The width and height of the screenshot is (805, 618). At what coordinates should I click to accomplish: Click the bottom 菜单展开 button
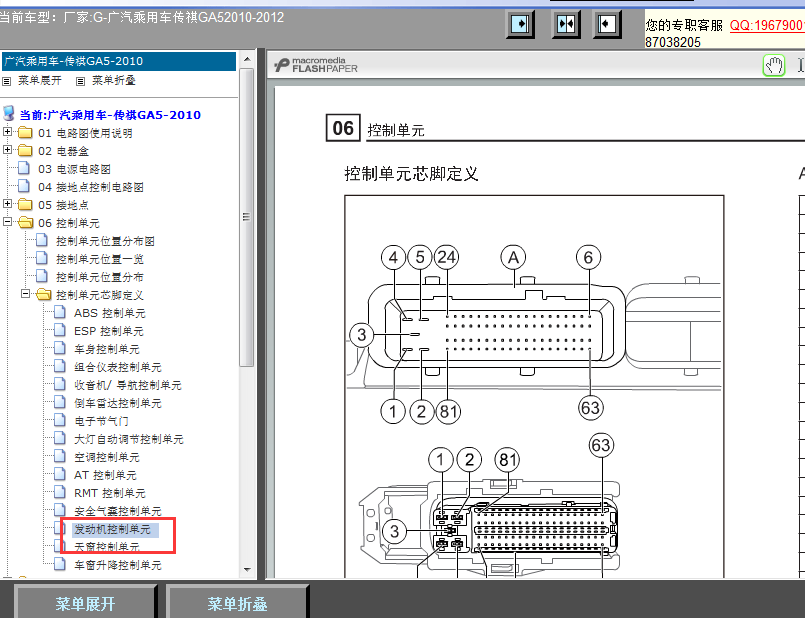click(x=85, y=603)
